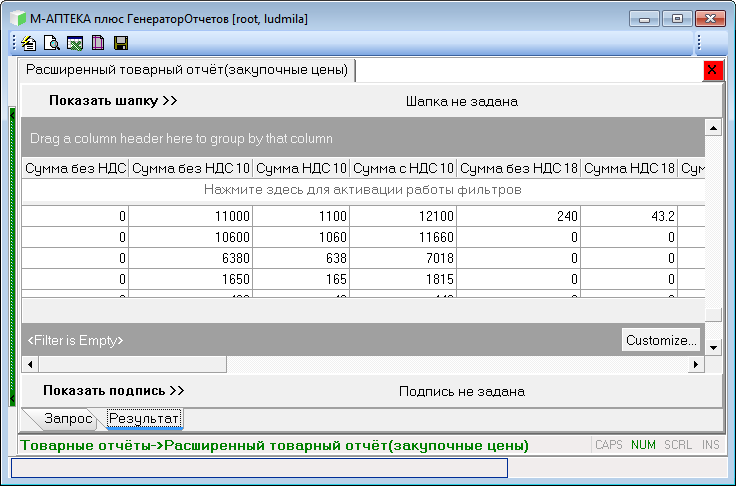Click Сумма без НДС 18 column header
The width and height of the screenshot is (736, 486).
pyautogui.click(x=519, y=168)
